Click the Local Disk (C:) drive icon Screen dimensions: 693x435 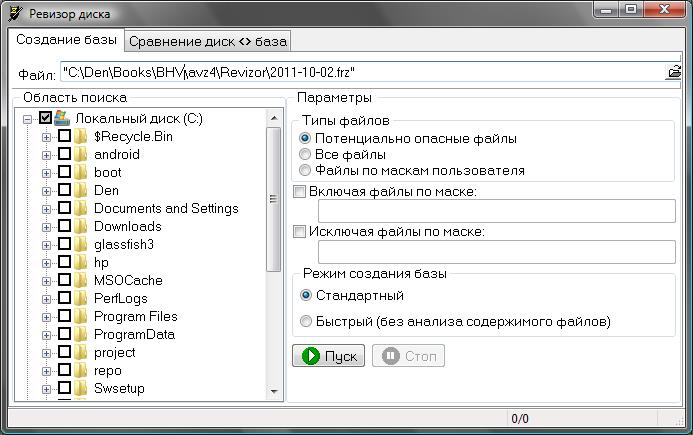tap(62, 118)
